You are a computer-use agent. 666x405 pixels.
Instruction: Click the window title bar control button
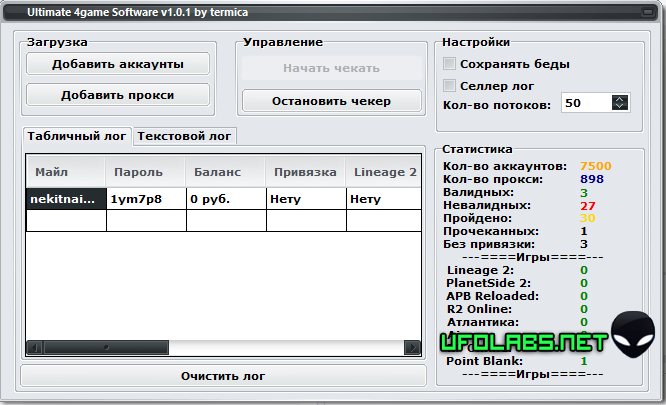648,12
